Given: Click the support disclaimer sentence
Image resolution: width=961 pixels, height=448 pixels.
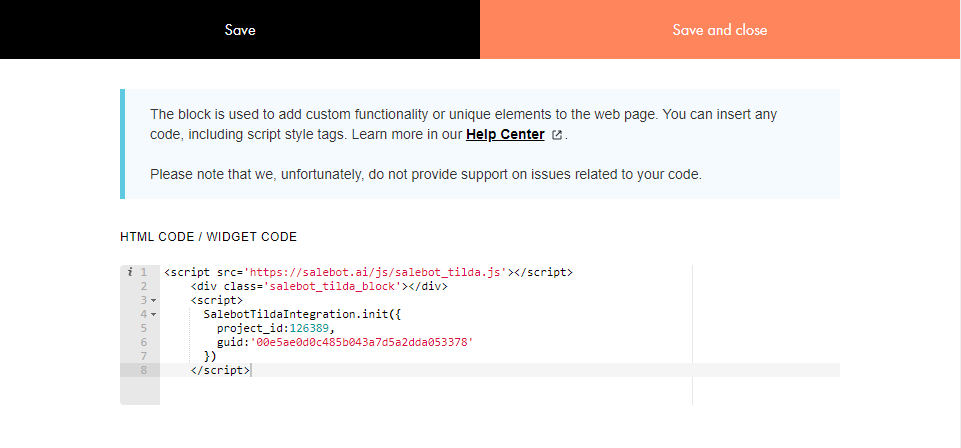Looking at the screenshot, I should point(426,175).
